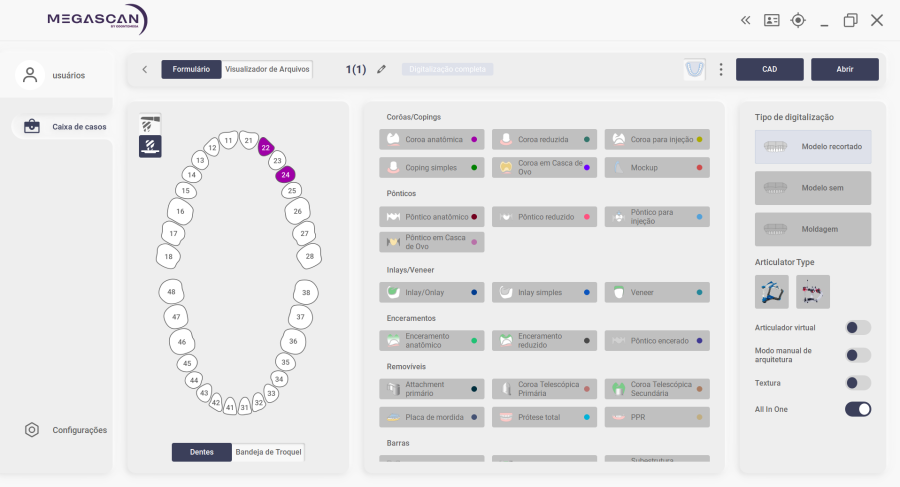This screenshot has width=900, height=487.
Task: Switch to Bandeja de Troquel tab
Action: coord(269,453)
